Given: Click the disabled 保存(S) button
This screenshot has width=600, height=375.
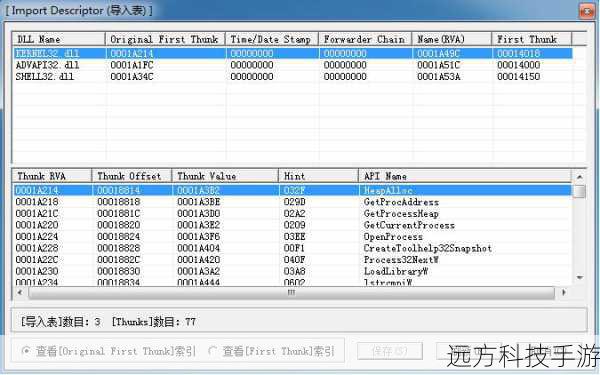Looking at the screenshot, I should click(x=390, y=351).
